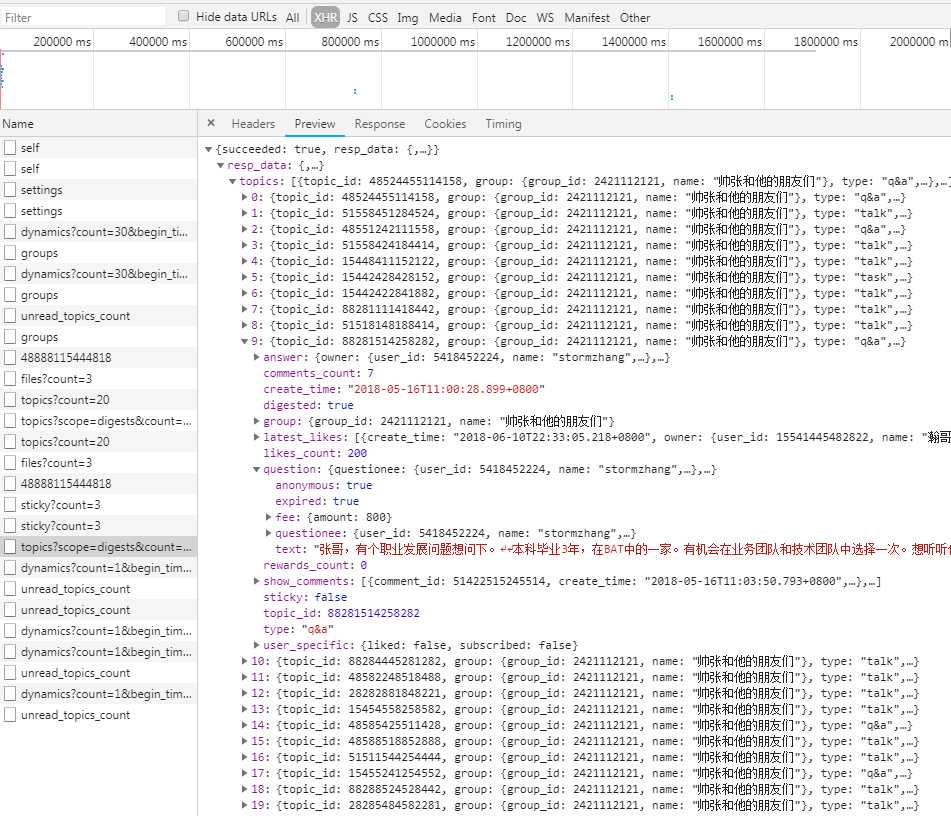Select the XHR filter type
The image size is (951, 816).
click(326, 18)
